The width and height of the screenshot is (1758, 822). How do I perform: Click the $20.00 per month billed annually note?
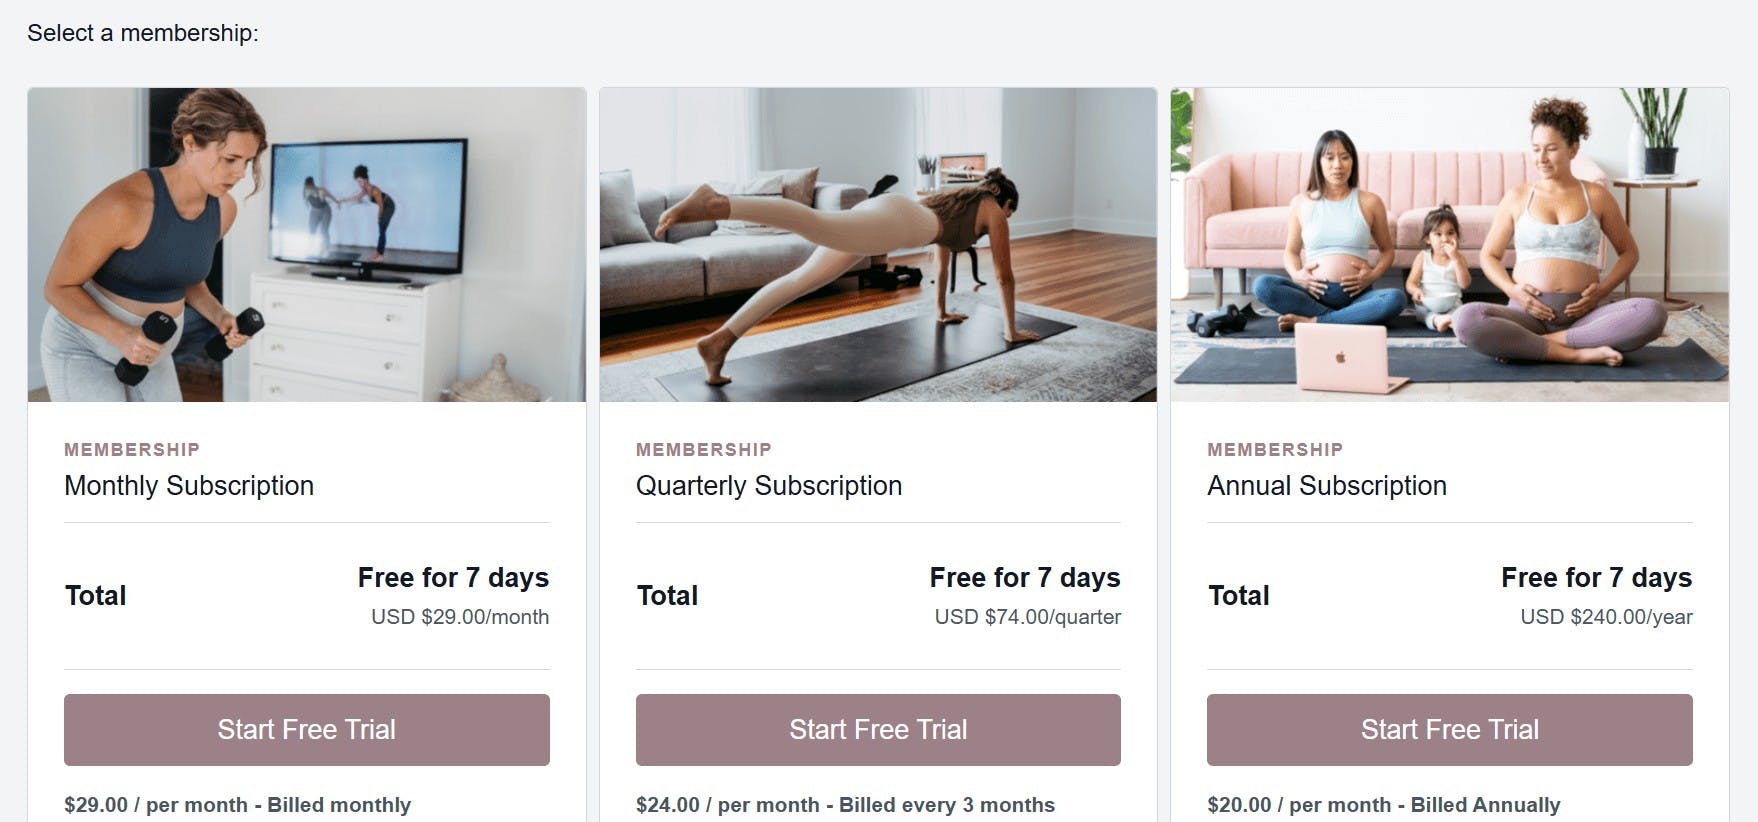point(1384,805)
